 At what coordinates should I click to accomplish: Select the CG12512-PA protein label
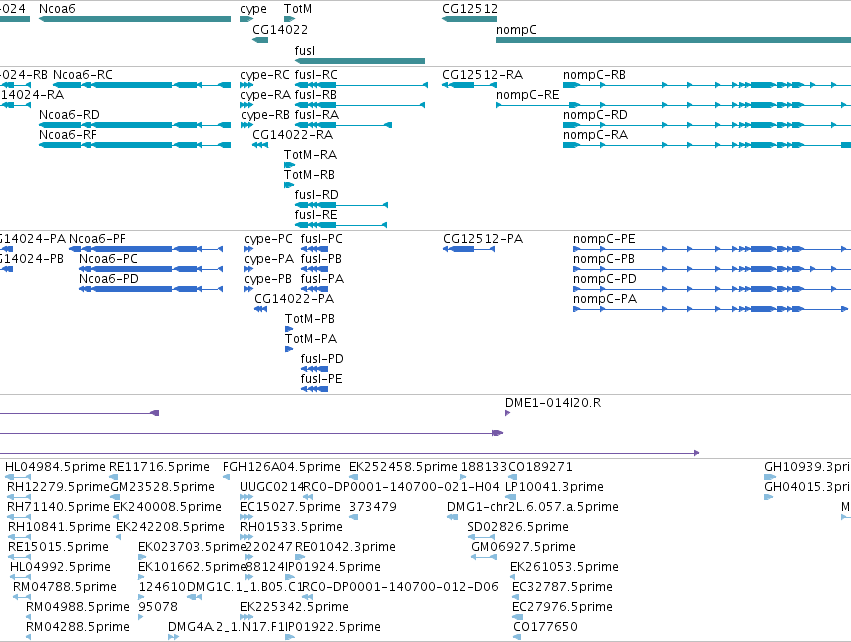point(483,239)
